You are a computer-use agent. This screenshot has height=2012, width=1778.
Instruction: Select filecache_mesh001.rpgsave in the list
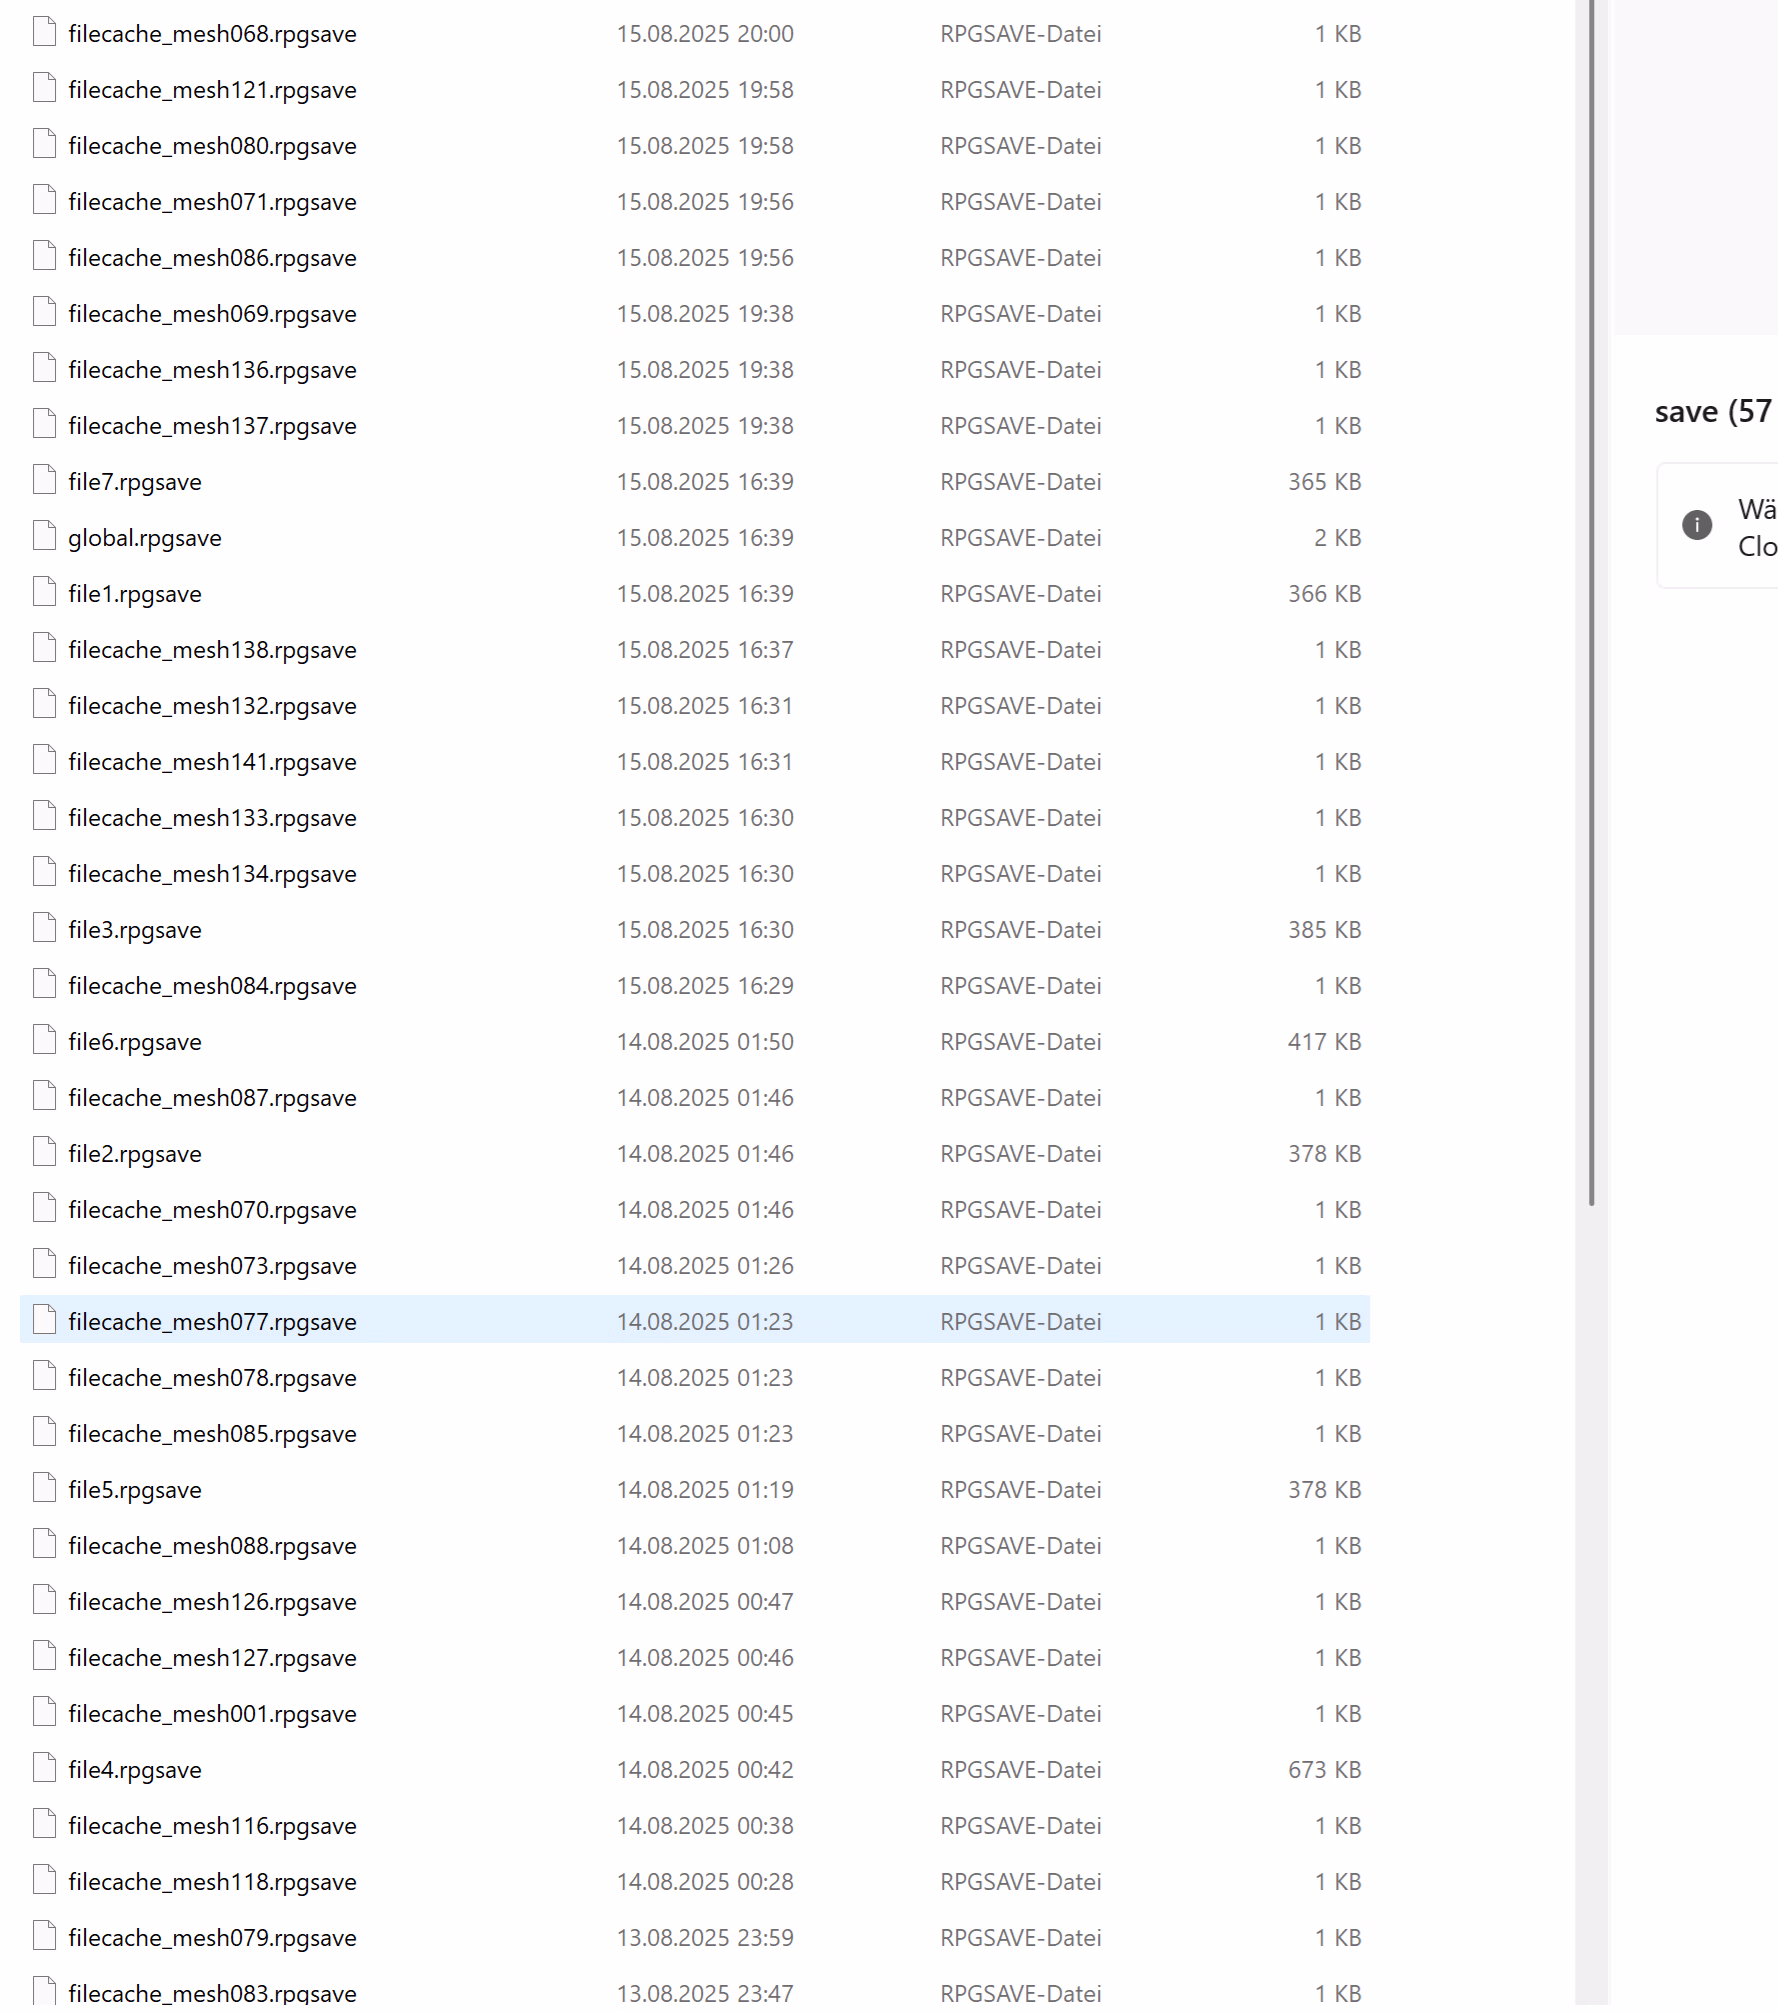tap(212, 1714)
